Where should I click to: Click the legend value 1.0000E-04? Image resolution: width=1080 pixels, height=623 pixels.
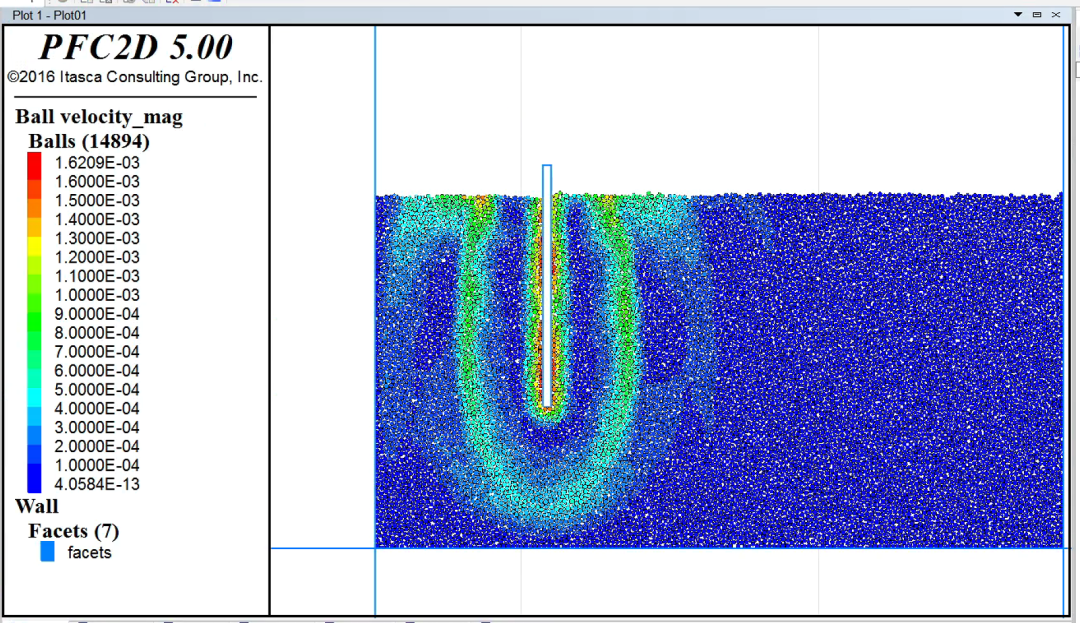coord(97,465)
